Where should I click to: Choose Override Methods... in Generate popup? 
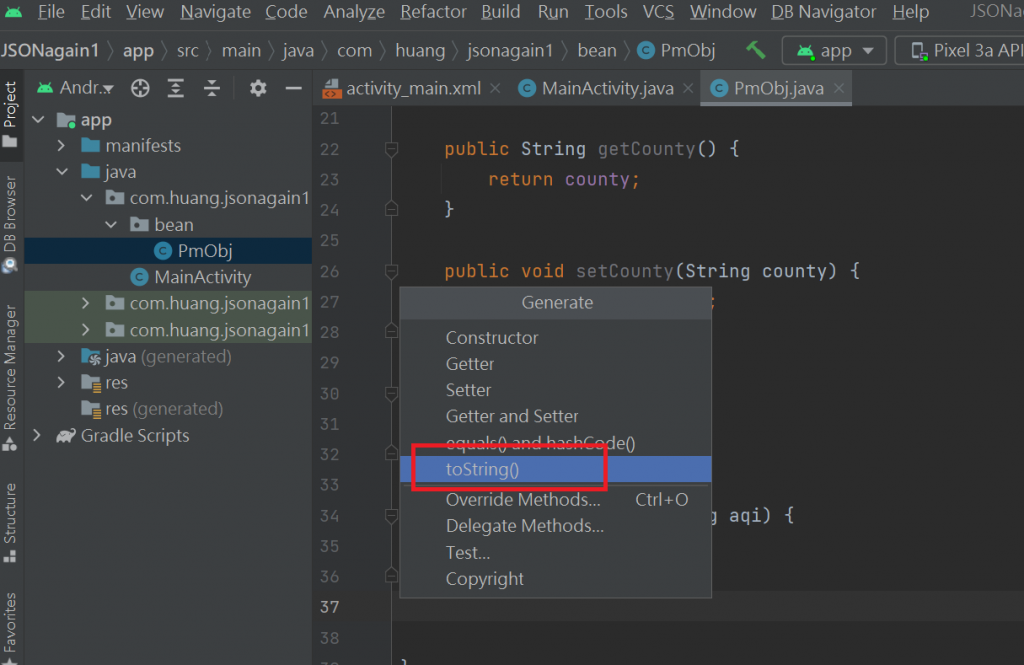[x=555, y=500]
